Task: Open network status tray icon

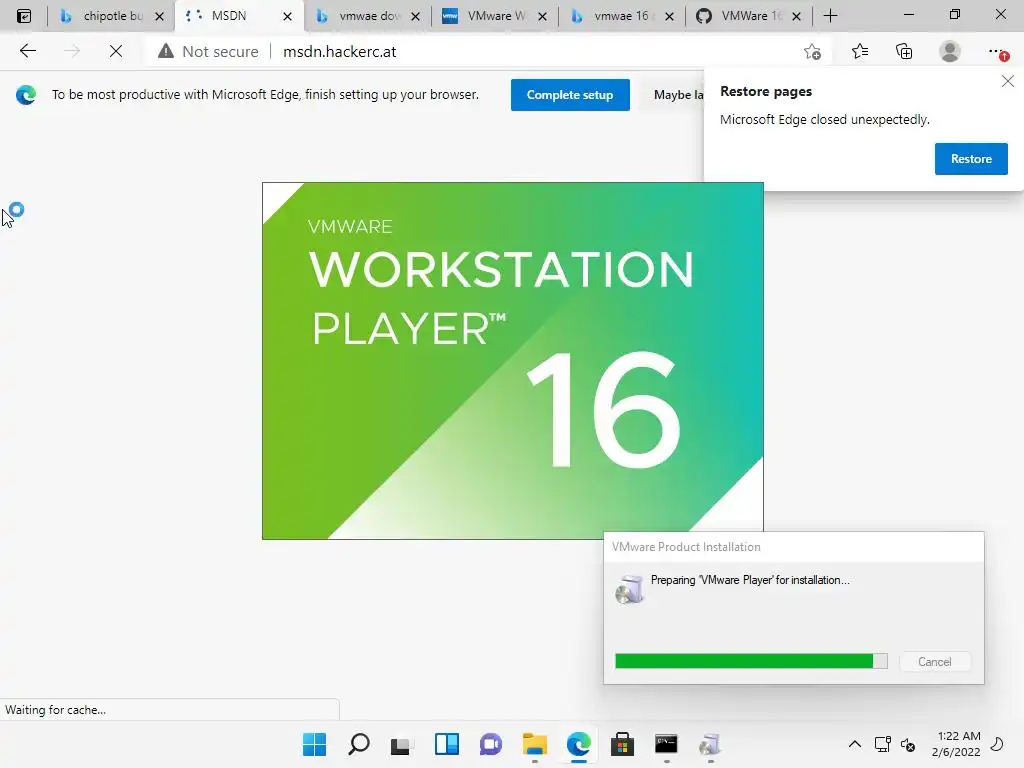Action: tap(883, 744)
